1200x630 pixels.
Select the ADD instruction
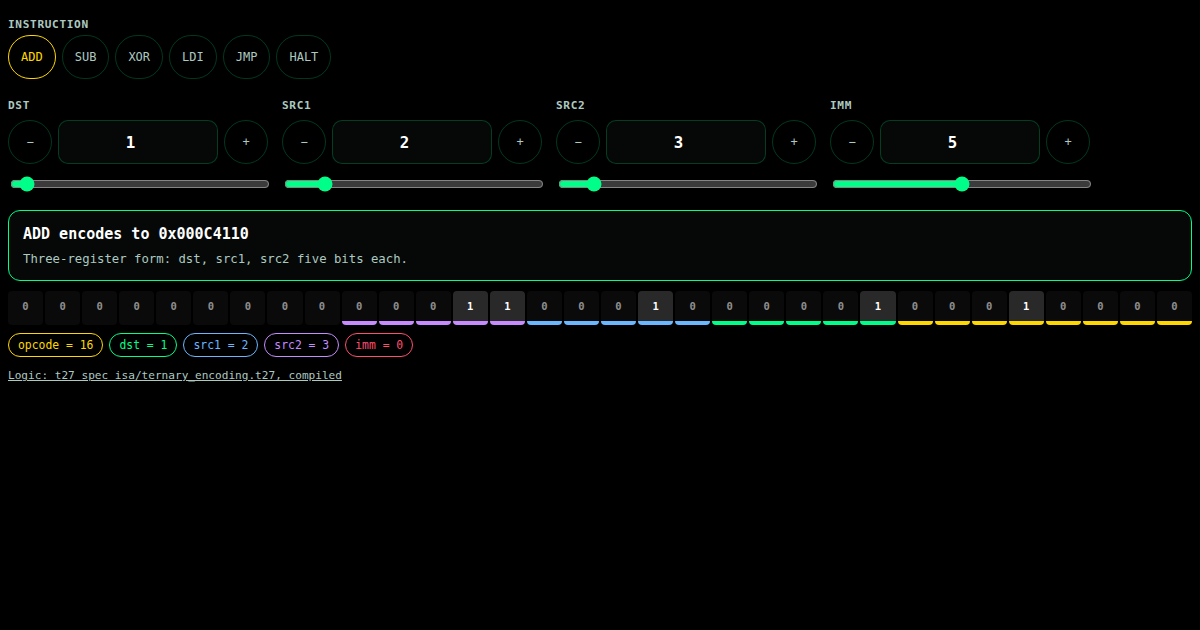tap(32, 57)
